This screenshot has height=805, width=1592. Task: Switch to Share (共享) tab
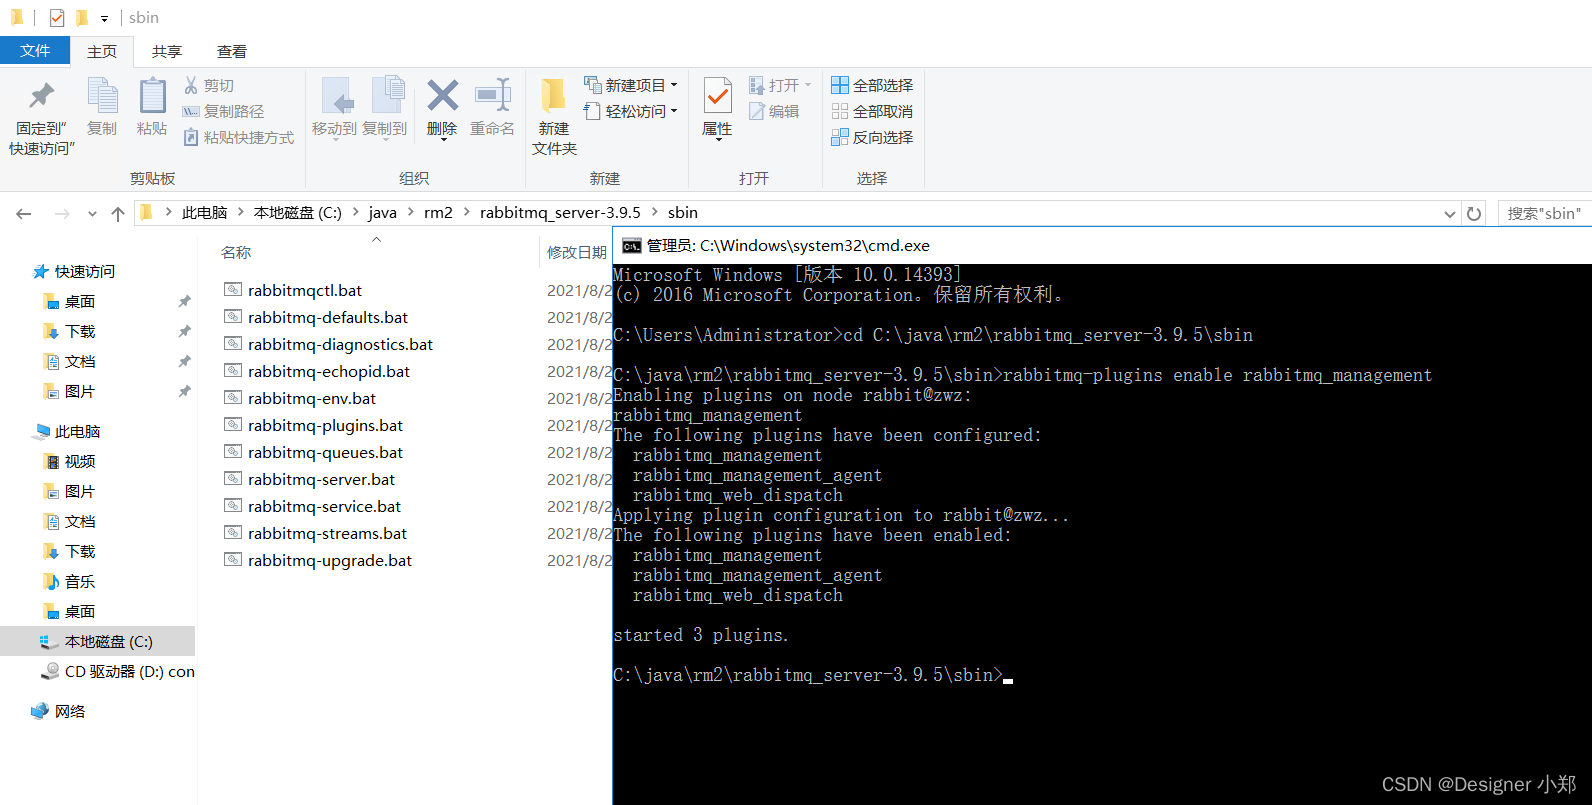(x=167, y=51)
